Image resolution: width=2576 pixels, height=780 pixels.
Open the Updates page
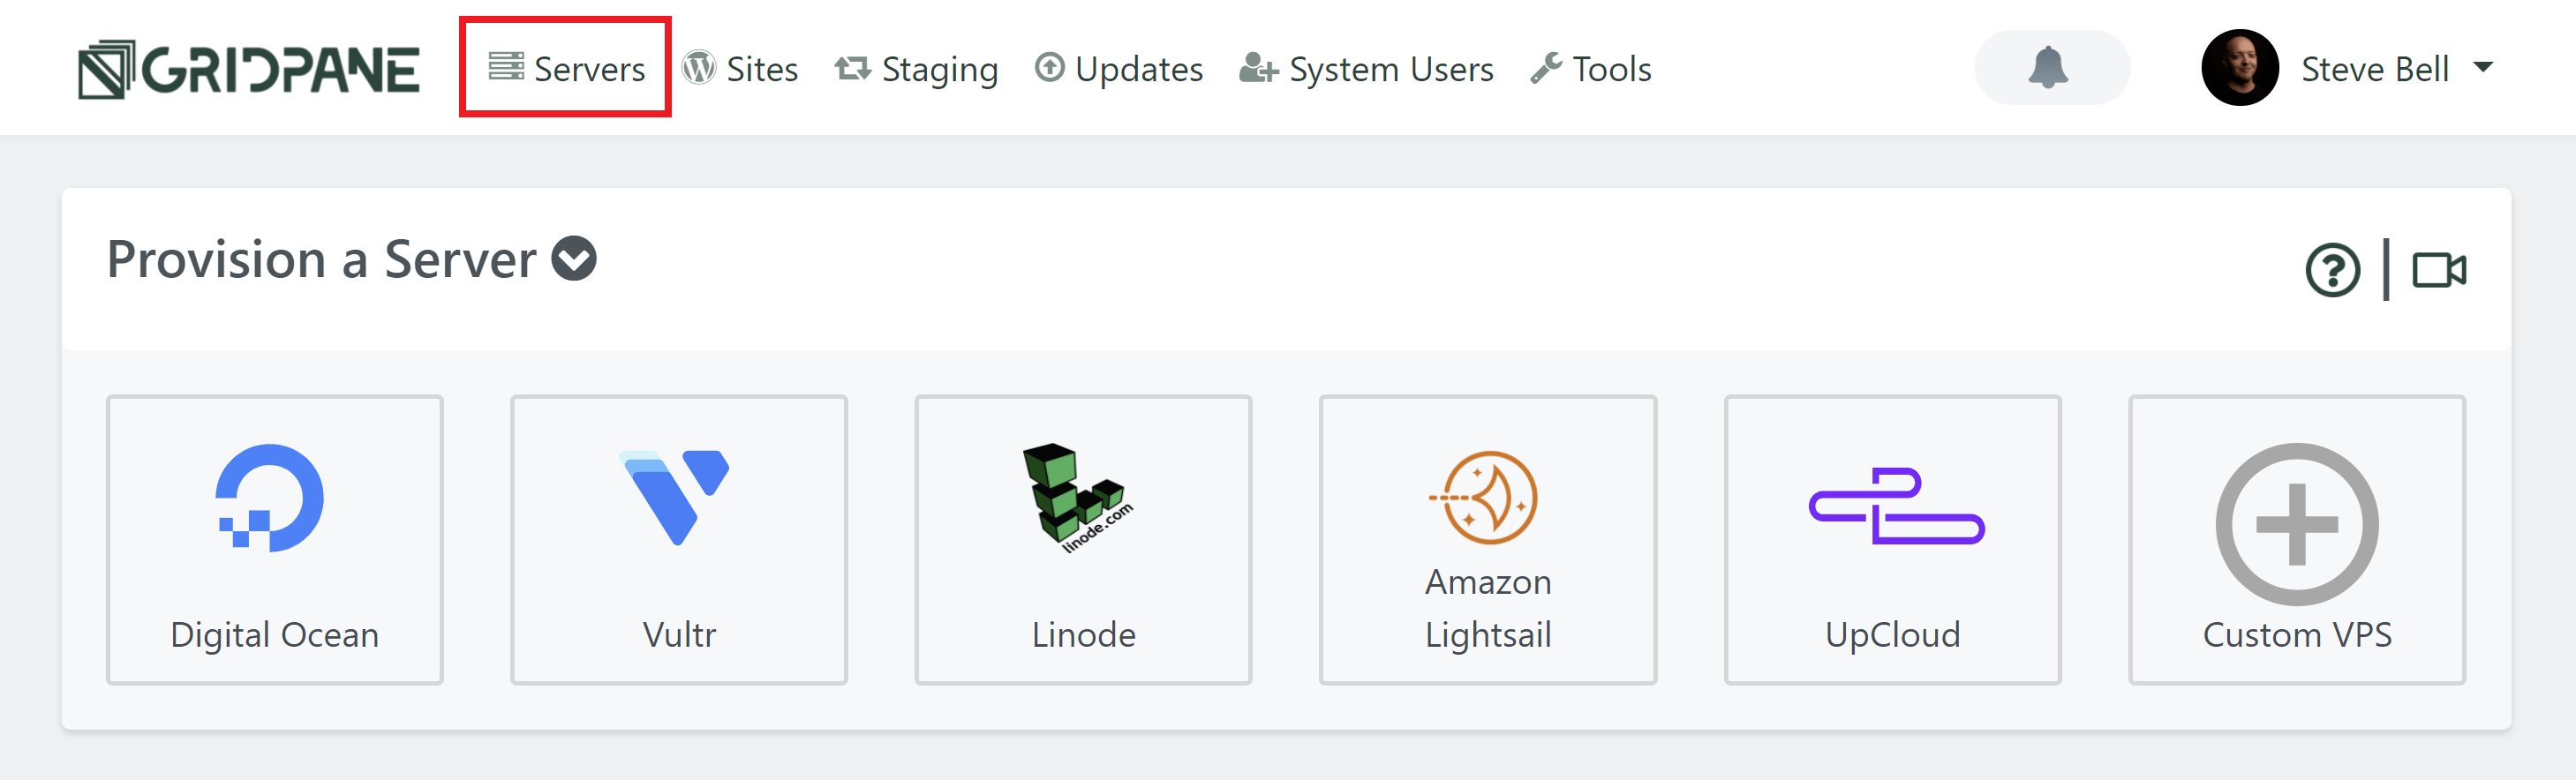click(x=1119, y=69)
